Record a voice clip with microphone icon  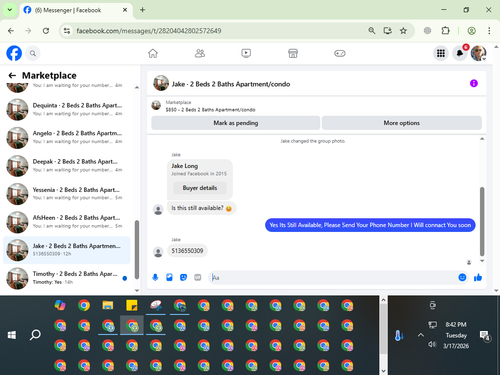pyautogui.click(x=155, y=277)
